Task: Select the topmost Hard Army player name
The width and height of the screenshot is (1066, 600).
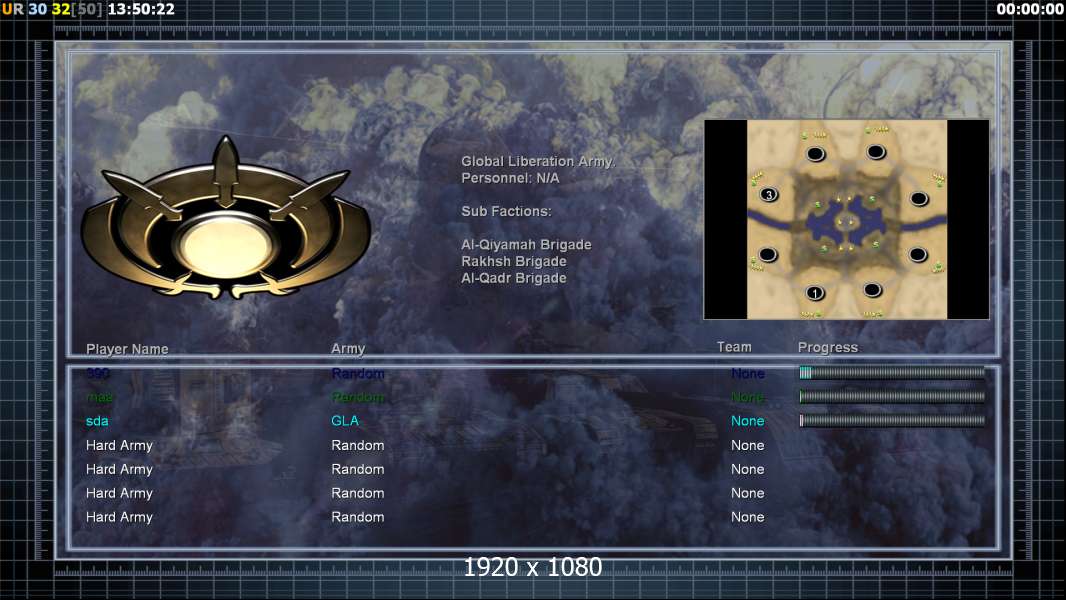Action: pos(119,446)
